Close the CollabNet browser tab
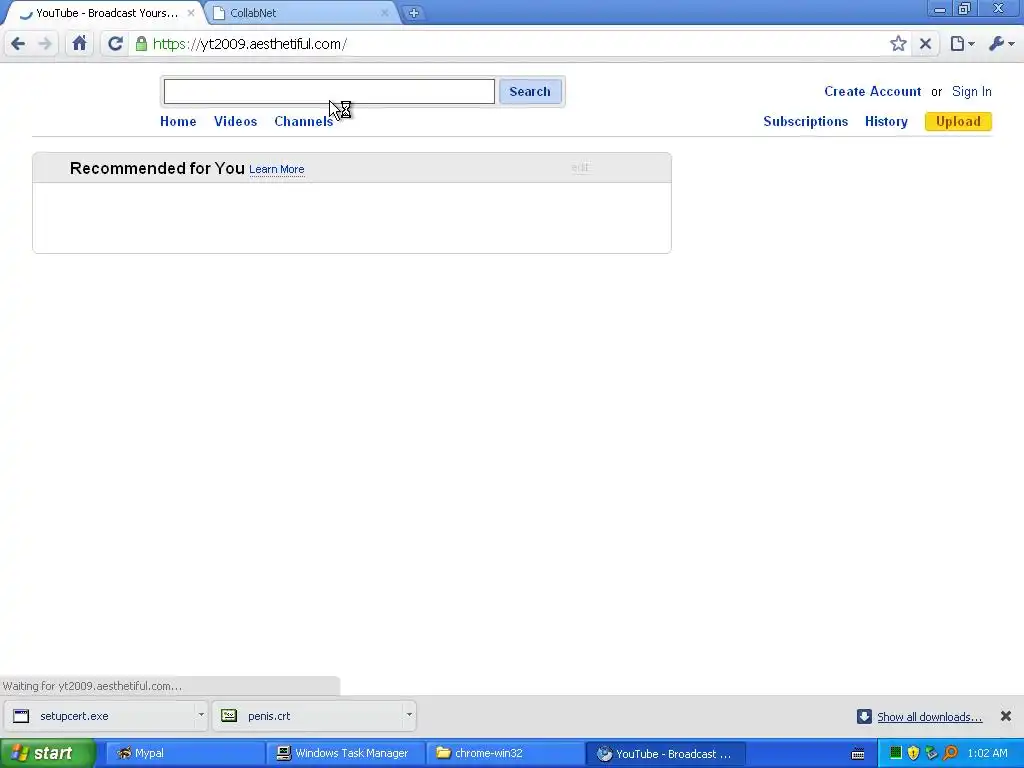This screenshot has width=1024, height=768. (x=385, y=13)
